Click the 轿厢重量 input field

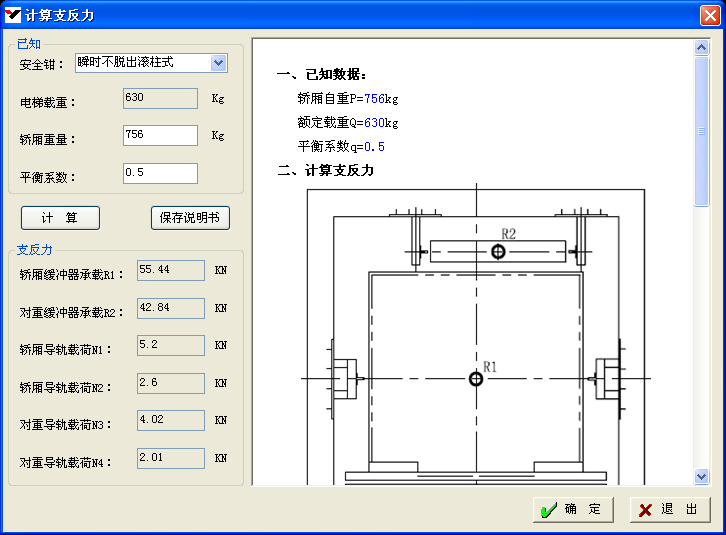159,136
